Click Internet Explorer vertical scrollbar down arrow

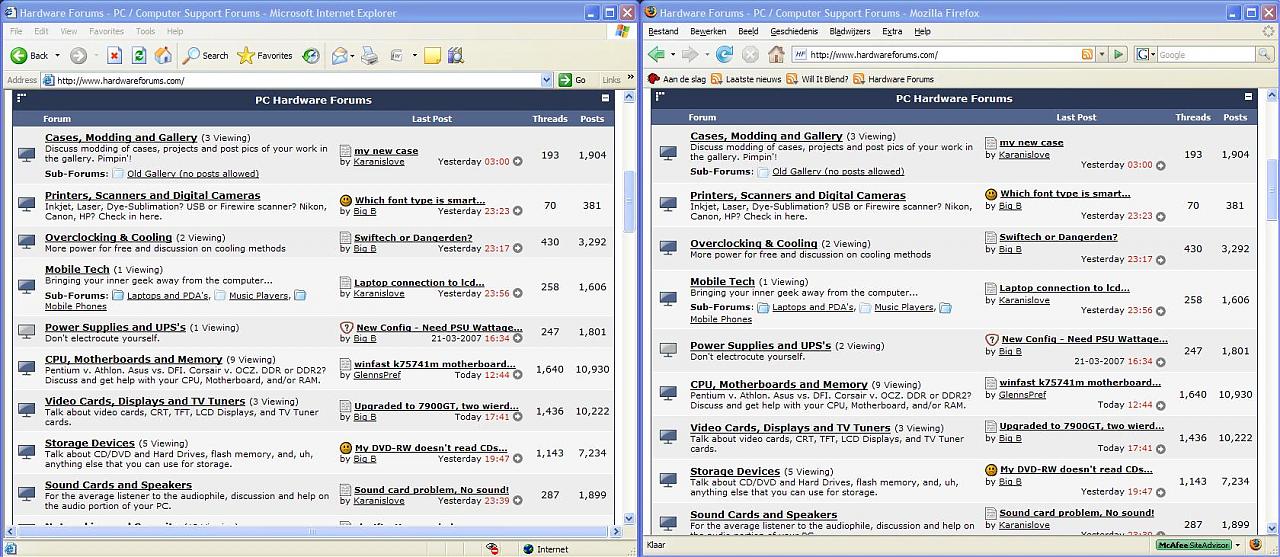click(629, 518)
